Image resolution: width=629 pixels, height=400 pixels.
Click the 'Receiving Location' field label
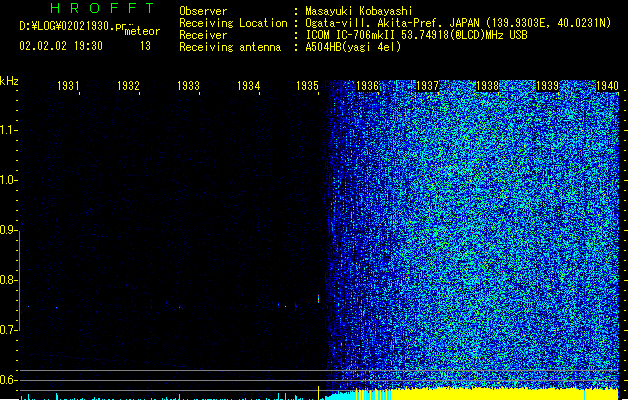(233, 23)
